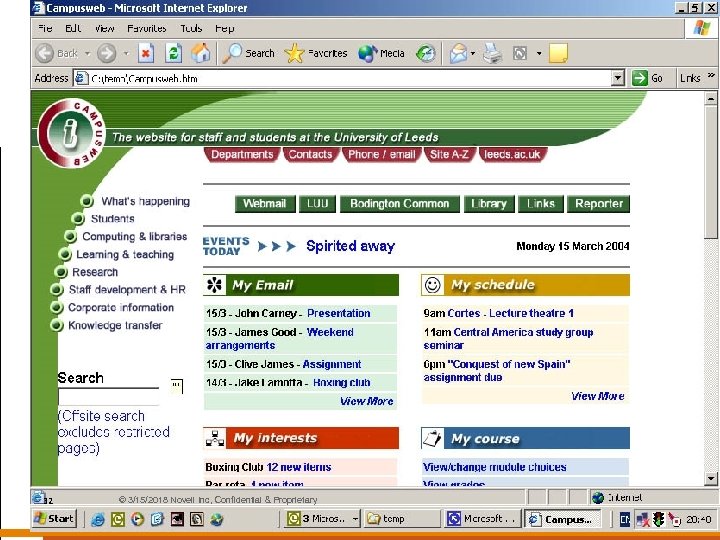Click View More under My Email
The width and height of the screenshot is (720, 540).
[366, 401]
